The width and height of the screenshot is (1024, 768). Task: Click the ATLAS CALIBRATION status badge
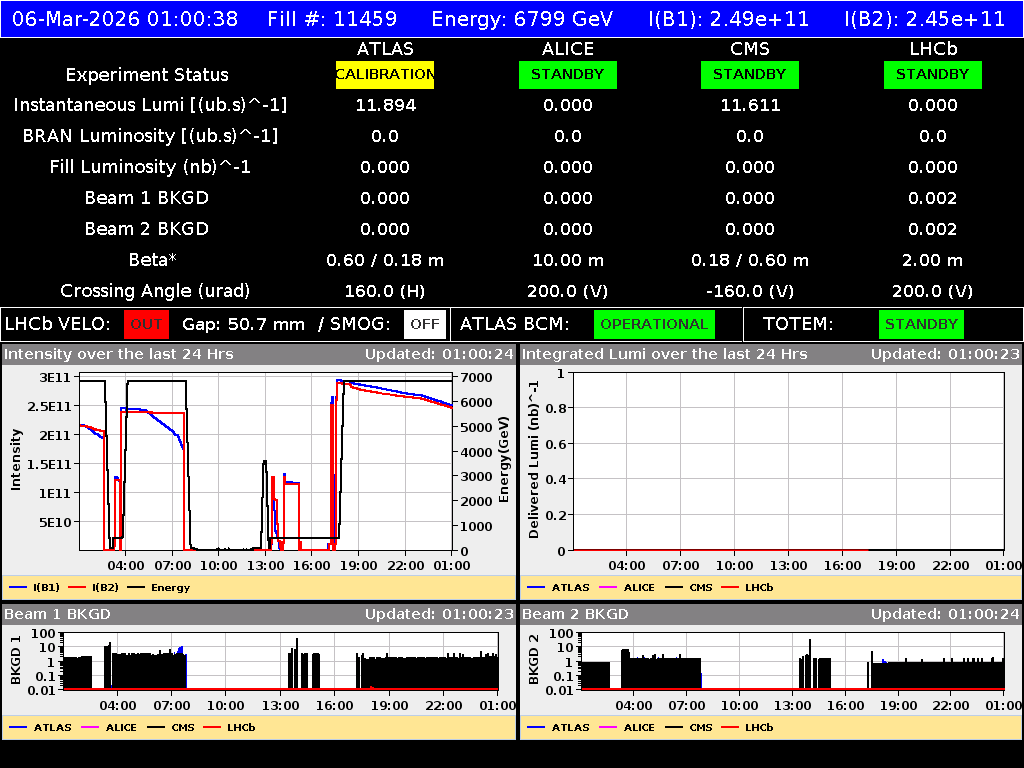point(385,74)
